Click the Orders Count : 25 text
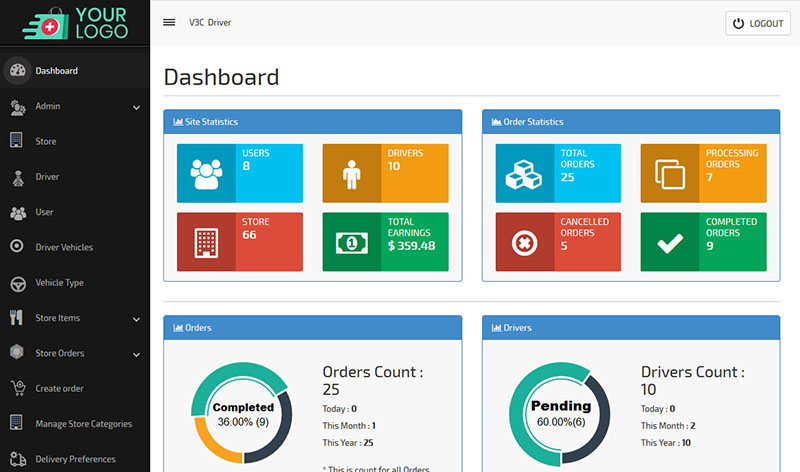800x472 pixels. click(x=373, y=381)
